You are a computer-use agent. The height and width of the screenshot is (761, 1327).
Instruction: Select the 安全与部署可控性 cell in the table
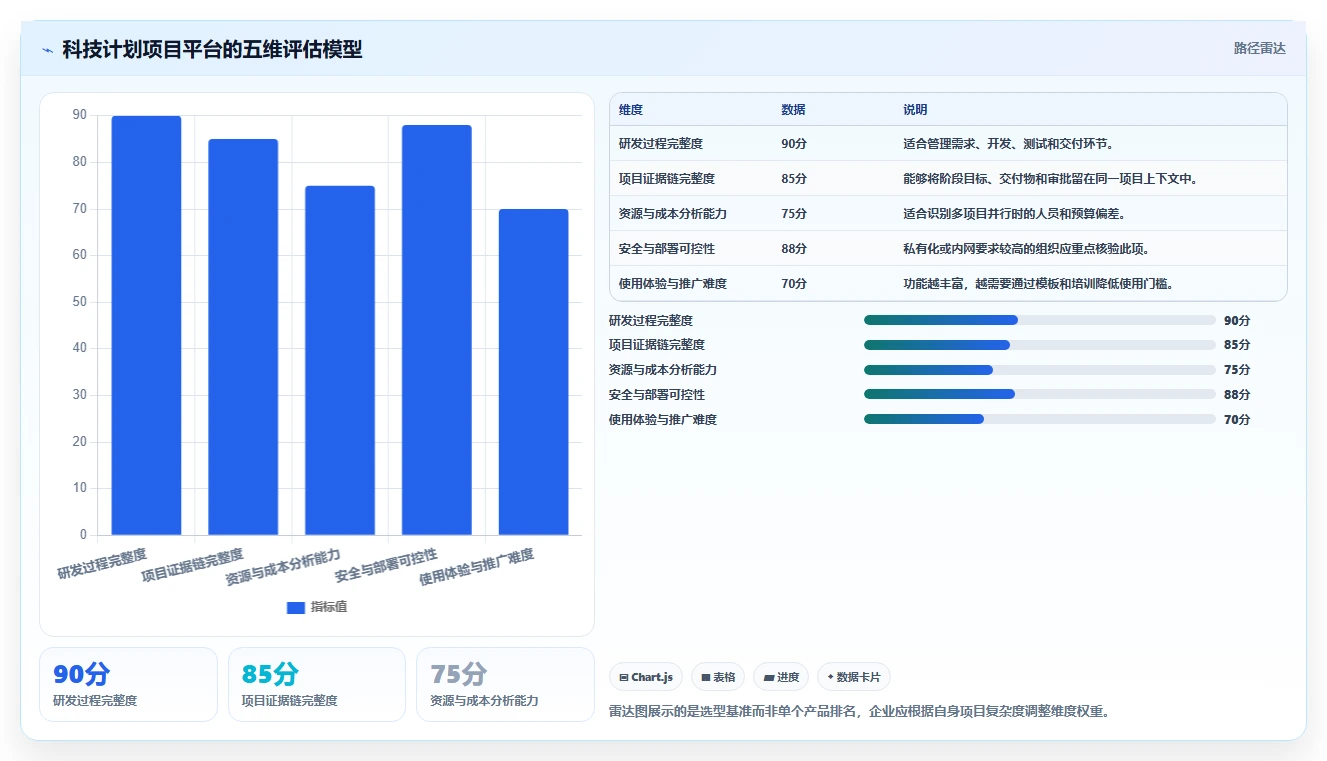667,249
